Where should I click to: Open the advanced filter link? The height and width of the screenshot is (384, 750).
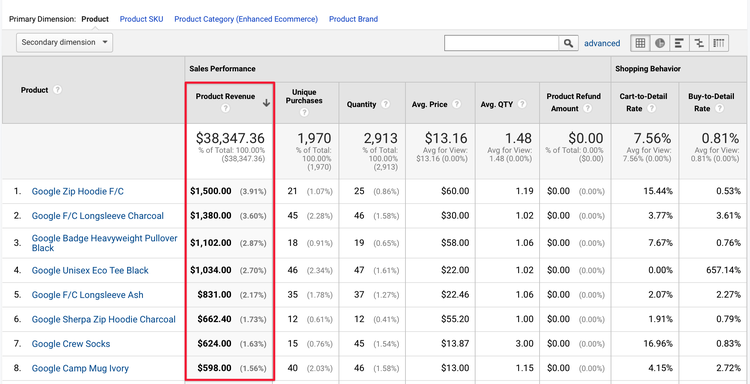coord(602,43)
